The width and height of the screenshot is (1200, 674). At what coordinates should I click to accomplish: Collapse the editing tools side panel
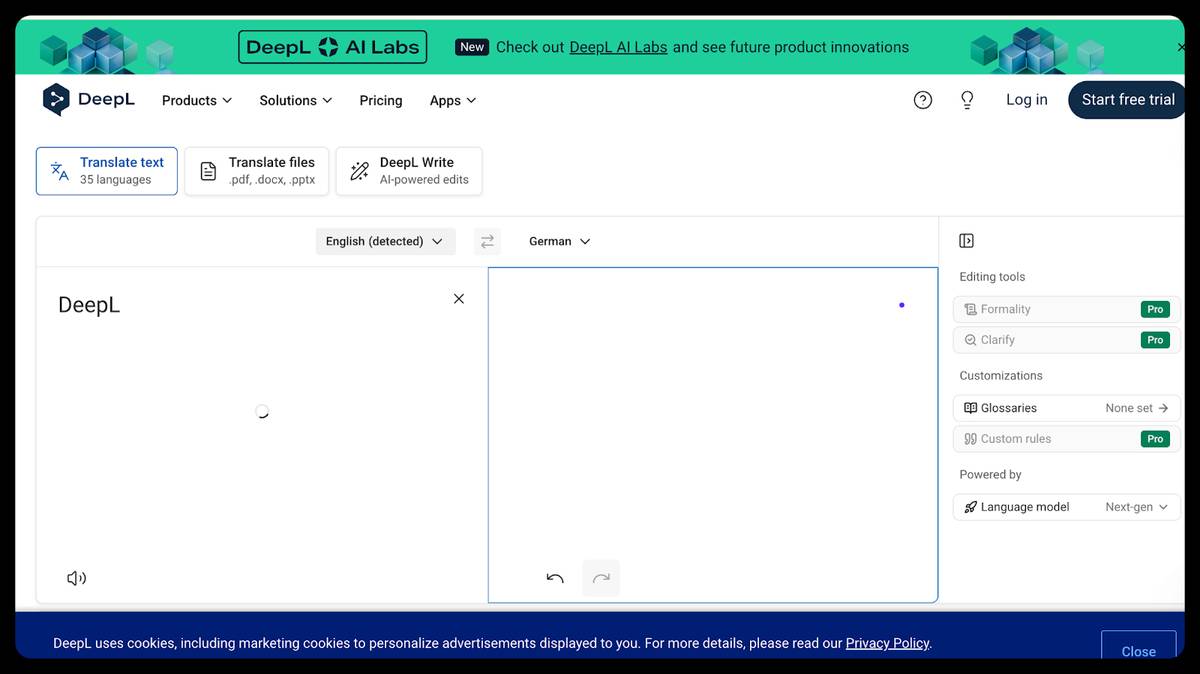coord(966,241)
